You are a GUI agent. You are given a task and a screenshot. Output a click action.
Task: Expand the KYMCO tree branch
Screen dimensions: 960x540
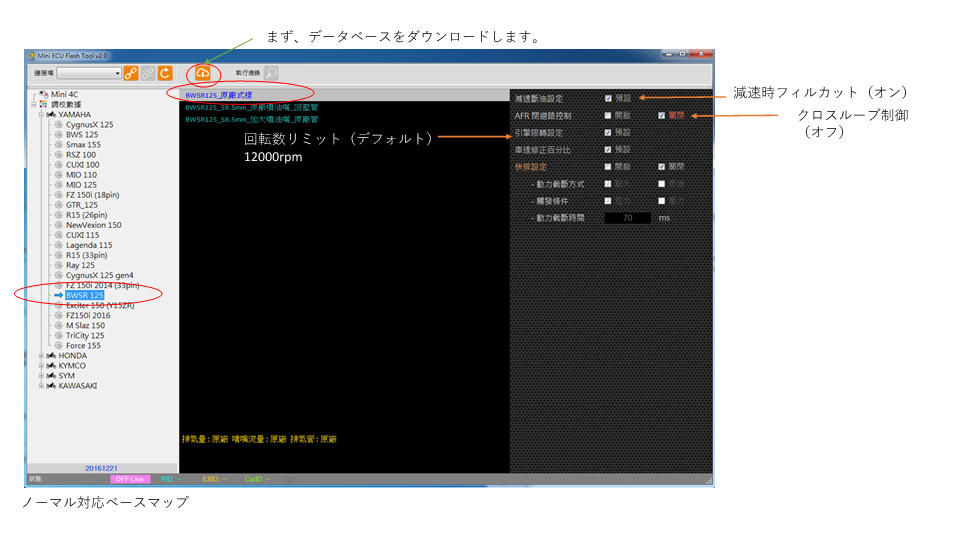[42, 366]
